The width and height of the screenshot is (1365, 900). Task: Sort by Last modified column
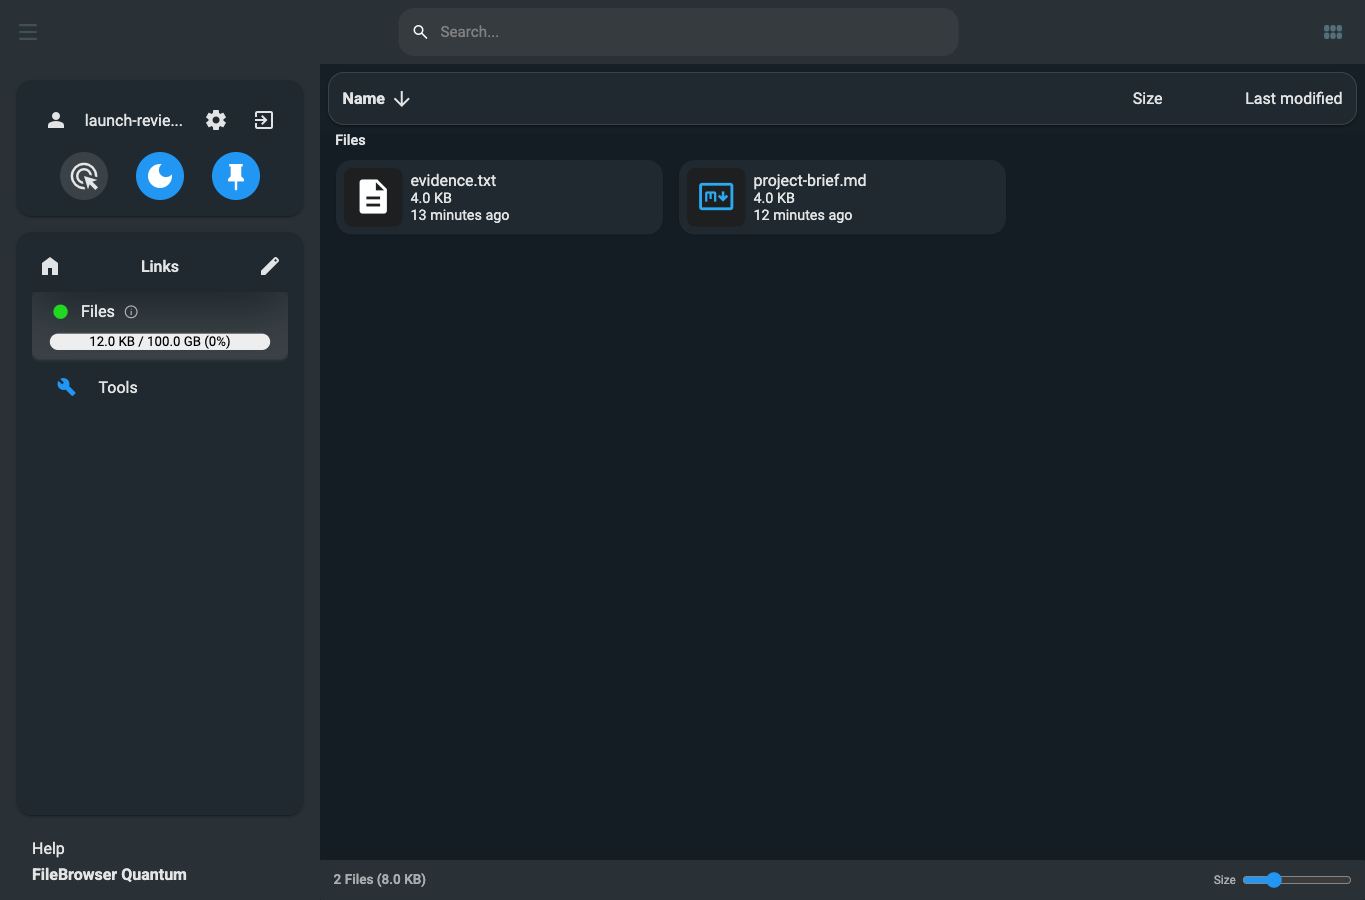(1293, 99)
